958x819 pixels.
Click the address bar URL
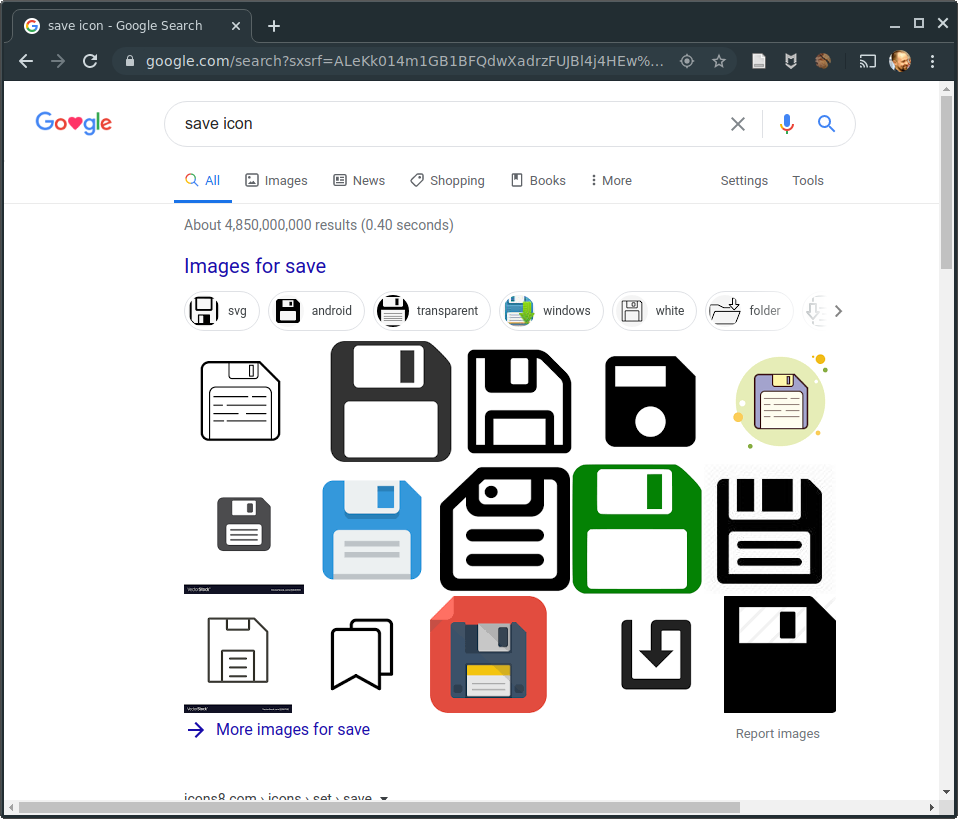(x=404, y=61)
